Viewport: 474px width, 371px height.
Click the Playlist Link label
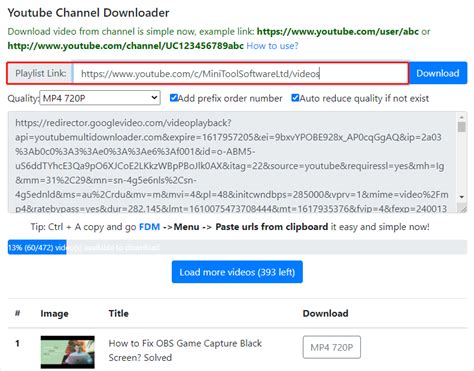[x=40, y=73]
